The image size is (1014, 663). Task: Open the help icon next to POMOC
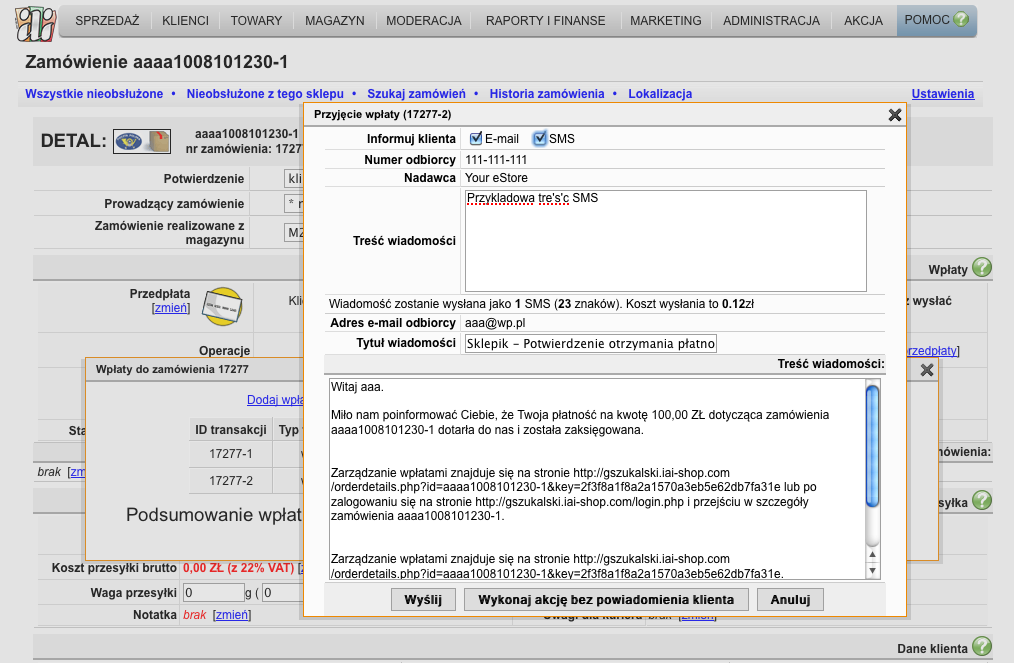coord(961,19)
